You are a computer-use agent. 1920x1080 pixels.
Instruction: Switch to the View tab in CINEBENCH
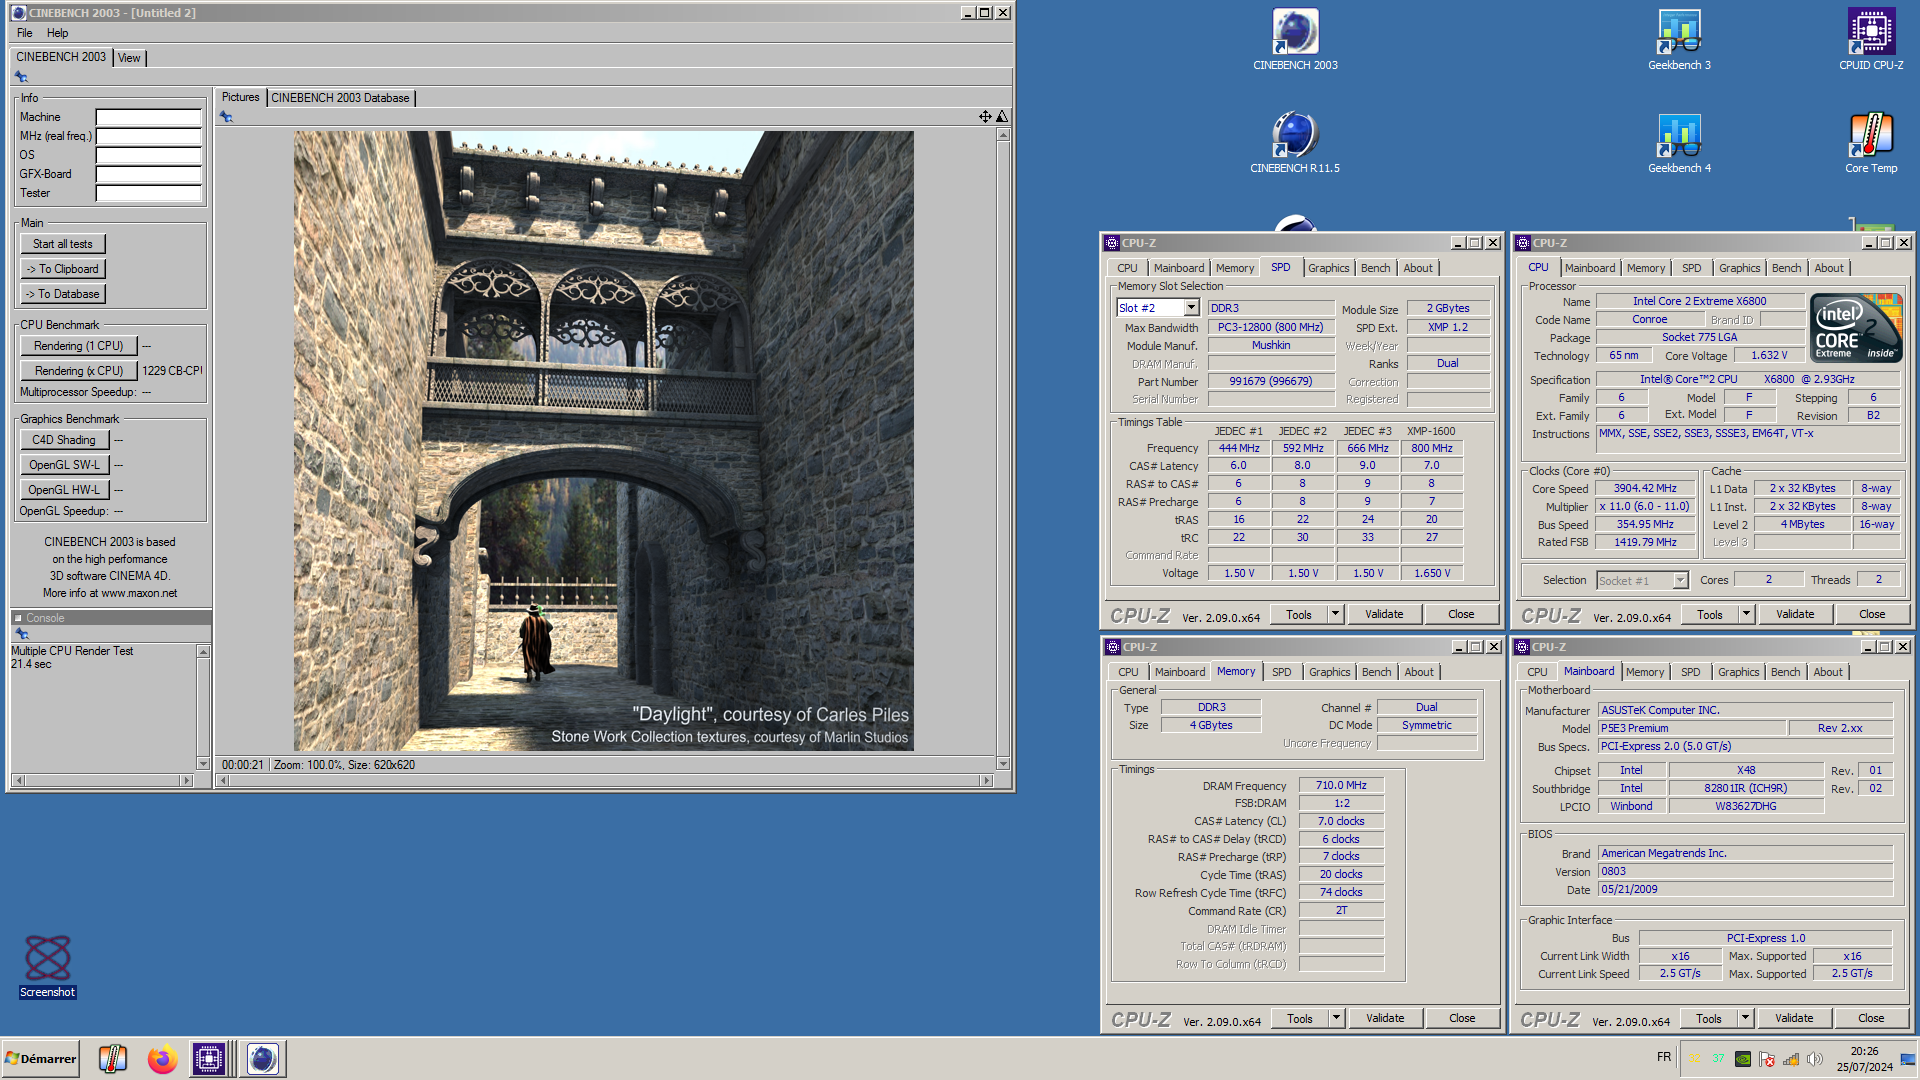(x=129, y=58)
